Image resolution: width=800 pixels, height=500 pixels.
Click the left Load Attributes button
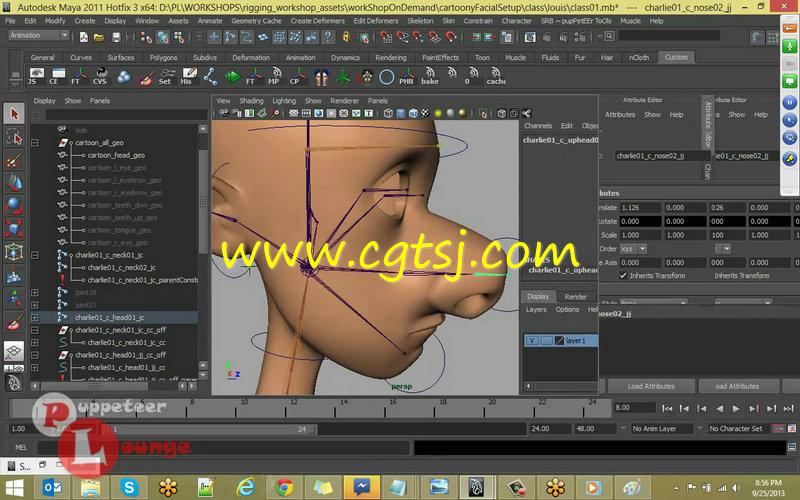point(651,386)
